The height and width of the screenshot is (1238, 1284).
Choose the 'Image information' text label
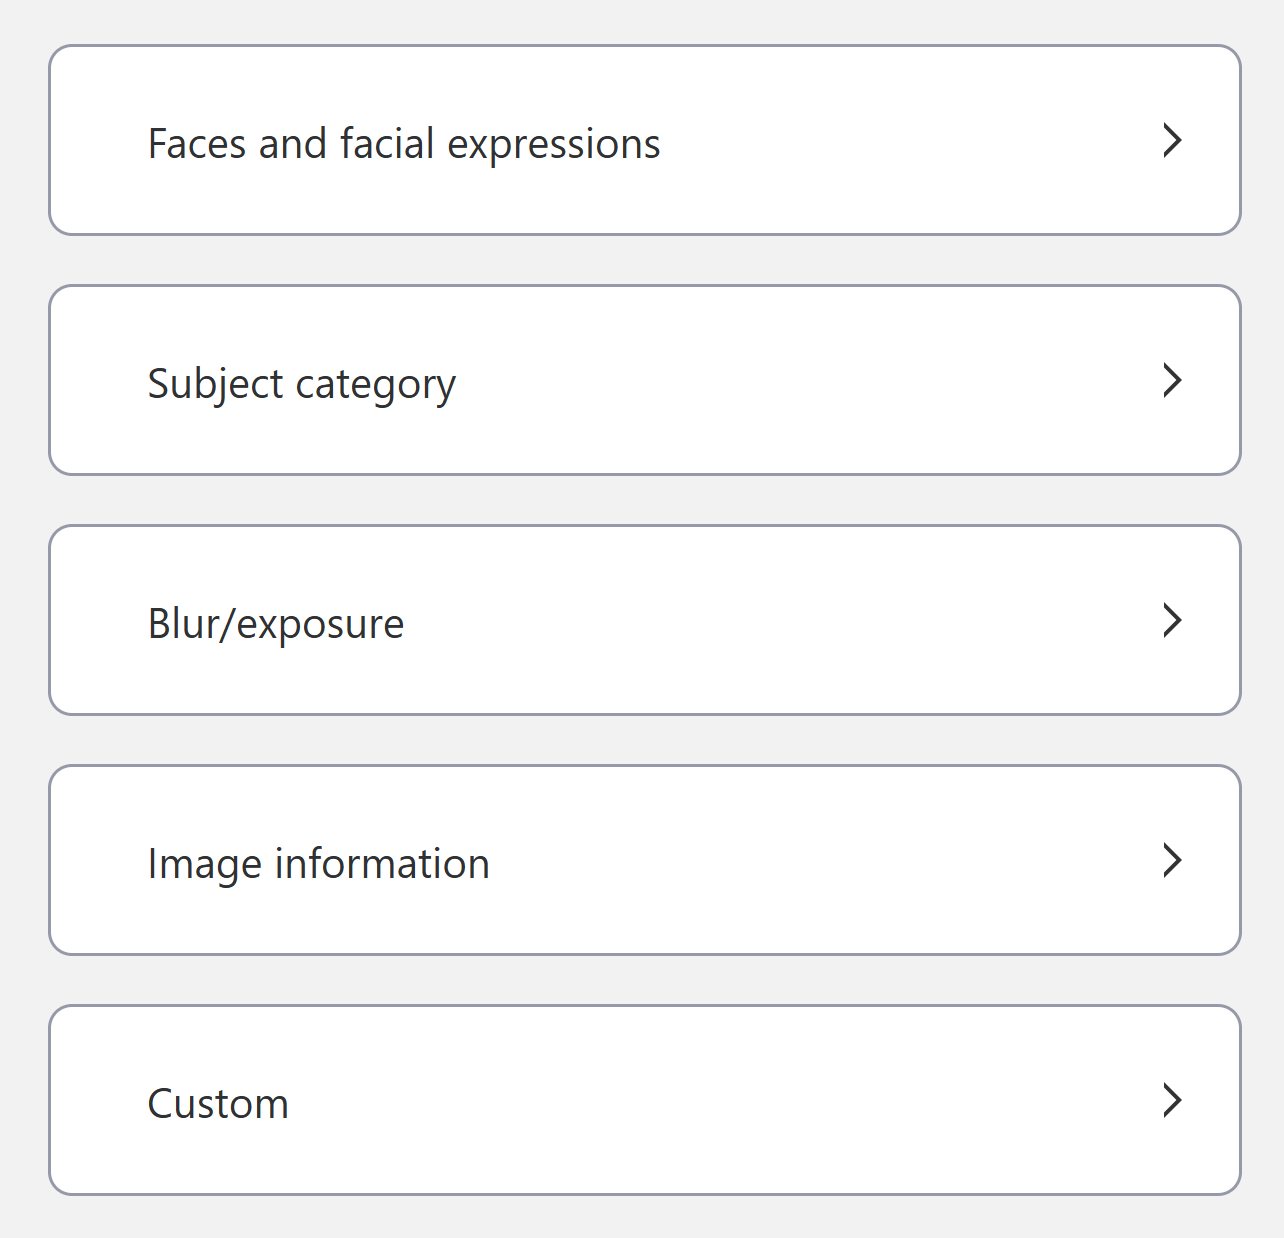click(x=318, y=864)
